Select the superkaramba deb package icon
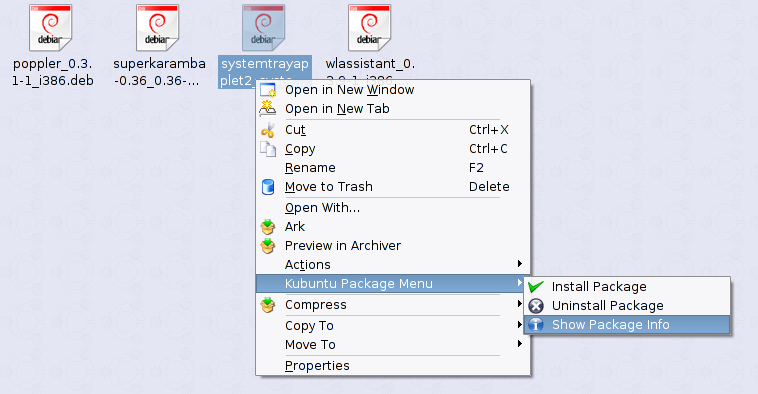The image size is (758, 394). [x=157, y=28]
